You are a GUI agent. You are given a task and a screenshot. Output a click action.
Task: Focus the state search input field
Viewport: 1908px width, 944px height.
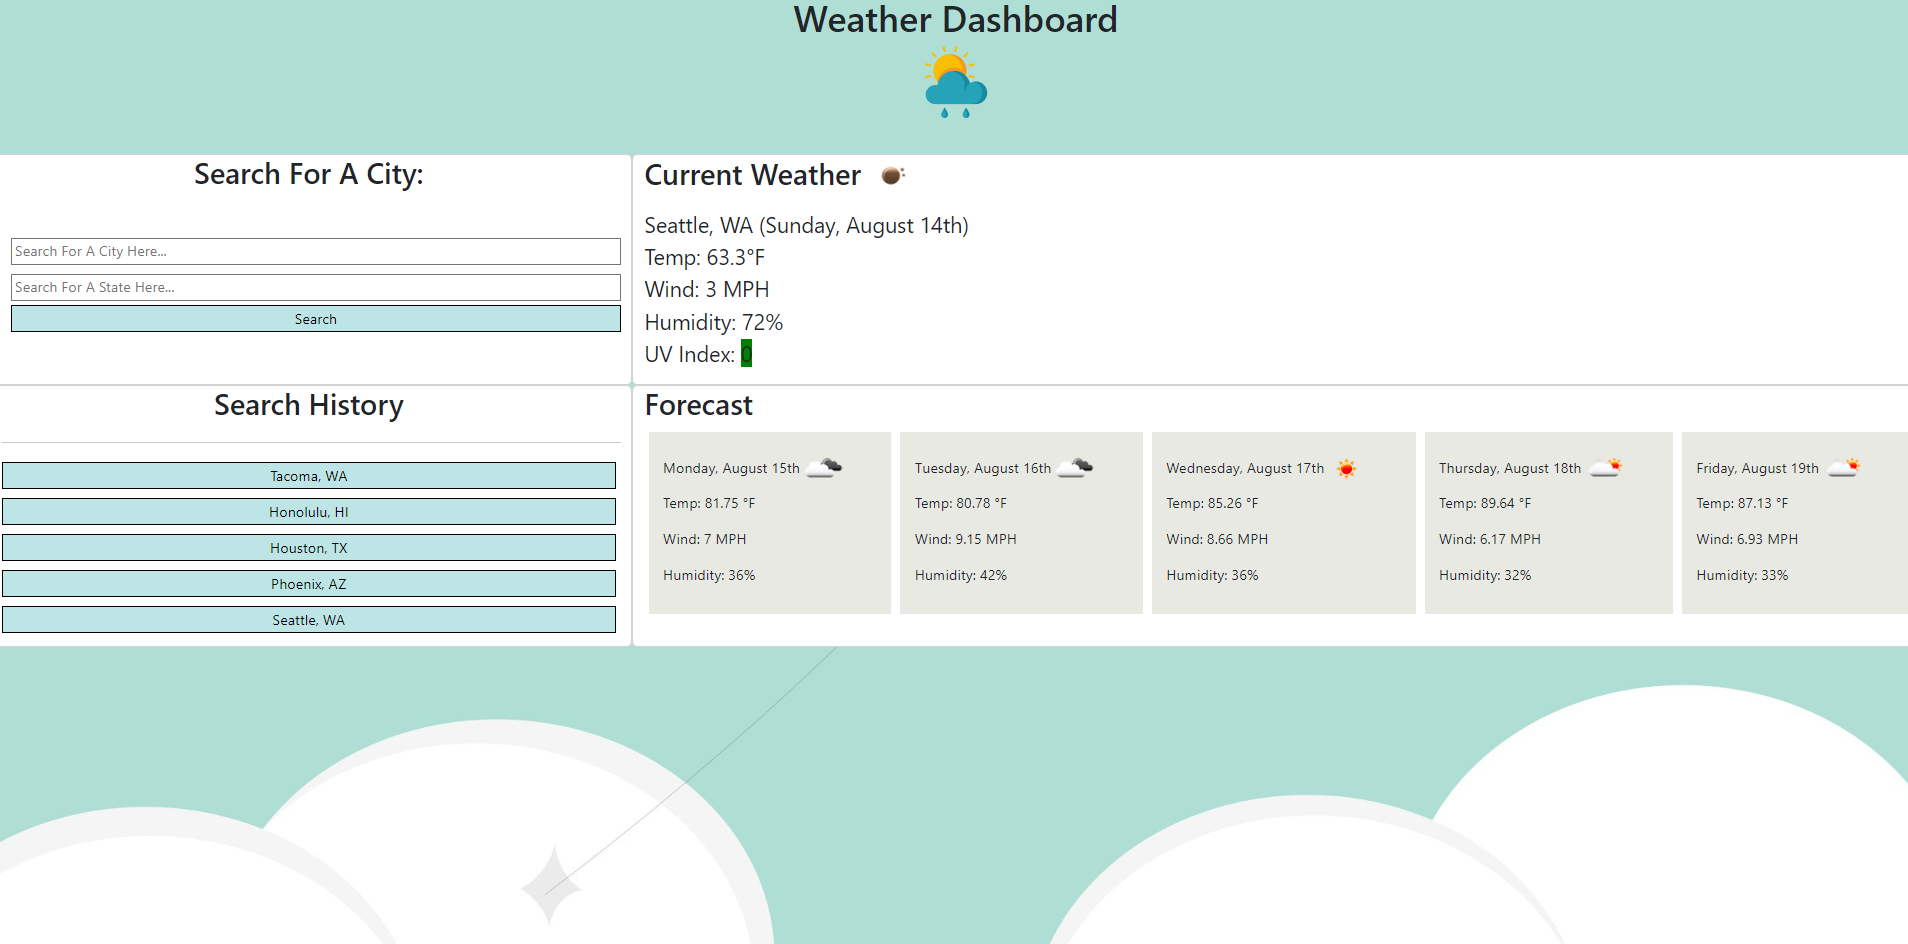[x=315, y=287]
